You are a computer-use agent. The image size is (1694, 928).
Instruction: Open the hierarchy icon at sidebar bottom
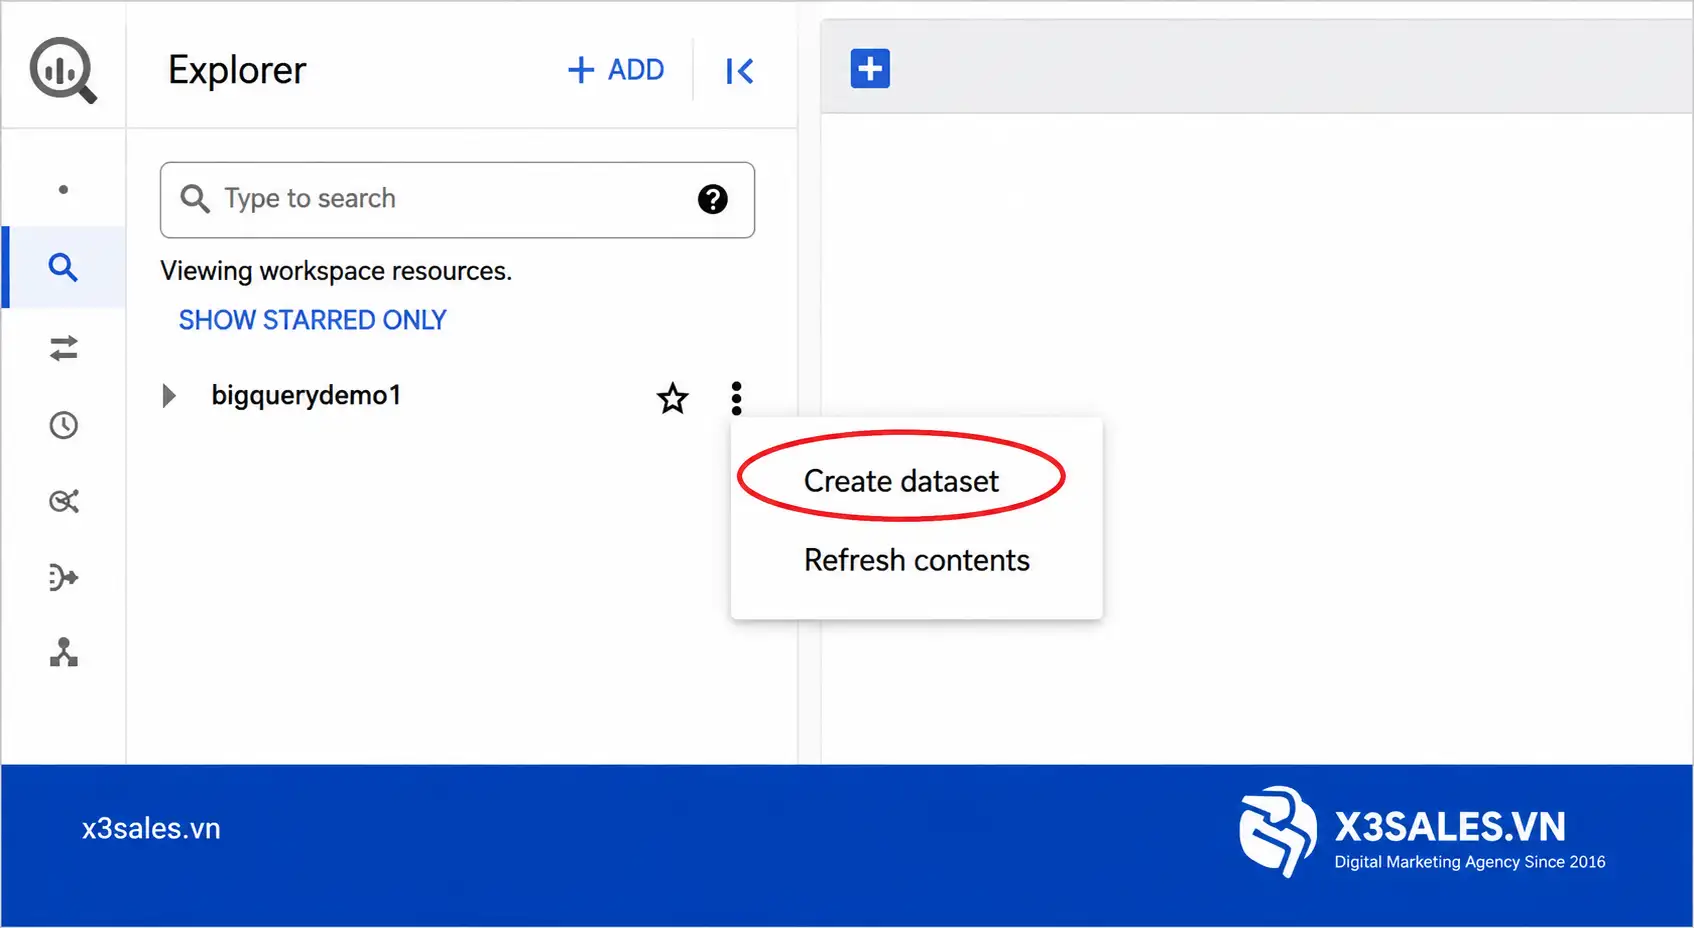63,653
